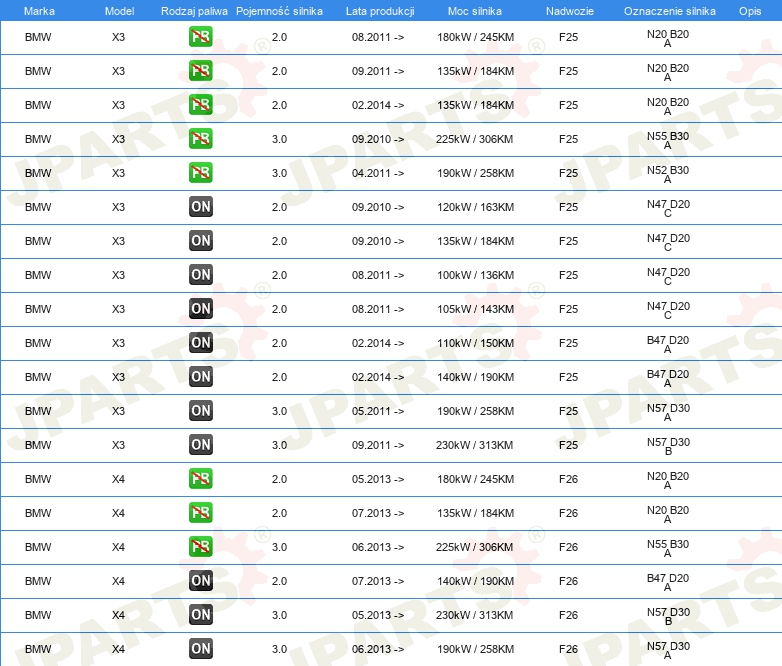Click the PB icon for X4 225kW / 306KM

pos(201,547)
